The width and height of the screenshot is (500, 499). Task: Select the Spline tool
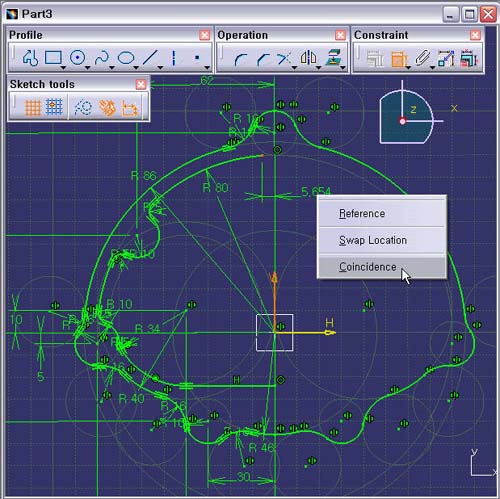(102, 58)
